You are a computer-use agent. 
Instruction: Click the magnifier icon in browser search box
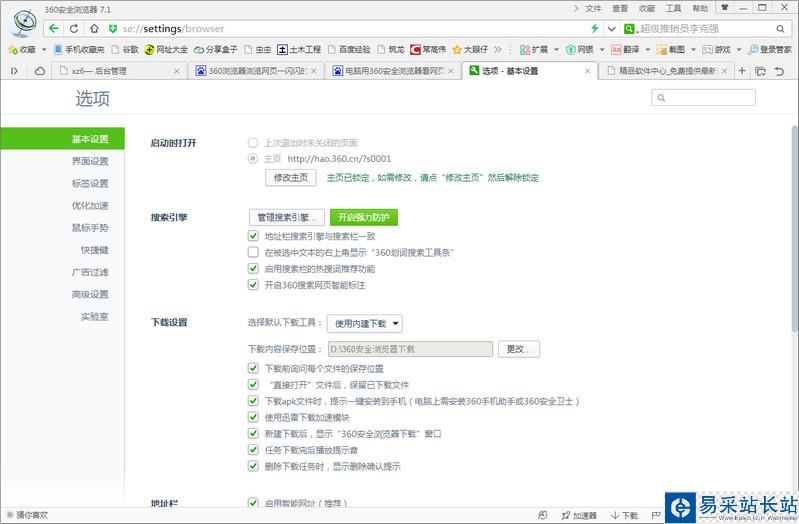click(x=780, y=29)
